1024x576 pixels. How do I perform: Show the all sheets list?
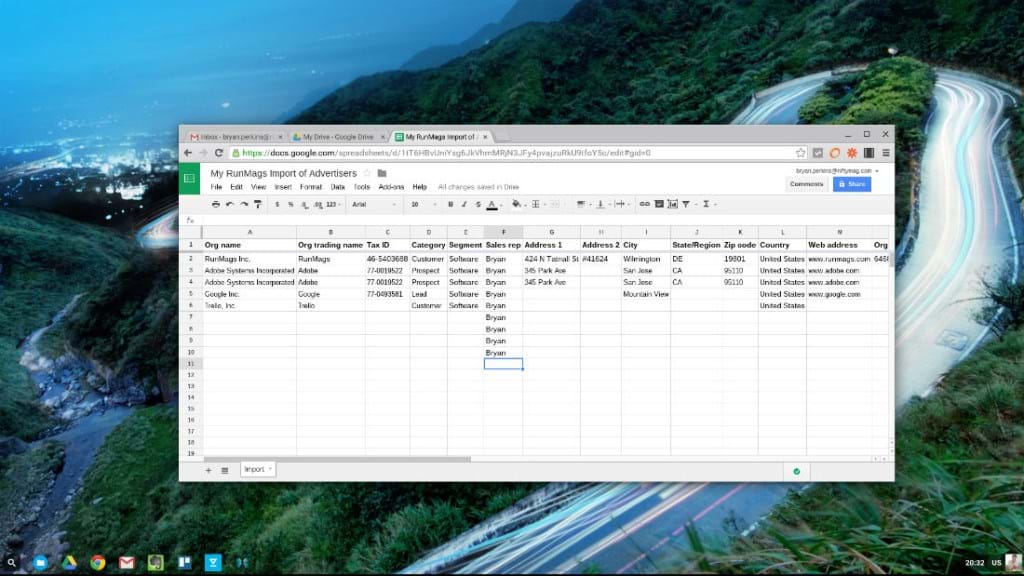[x=225, y=470]
